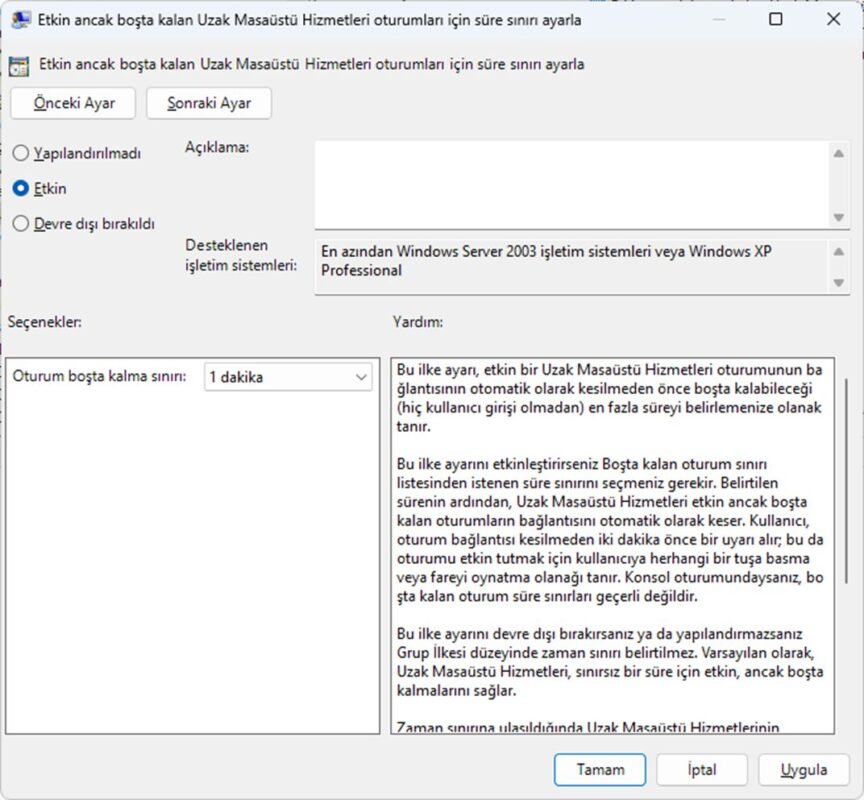Click the Açıklama box scroll-up arrow
864x800 pixels.
(839, 154)
